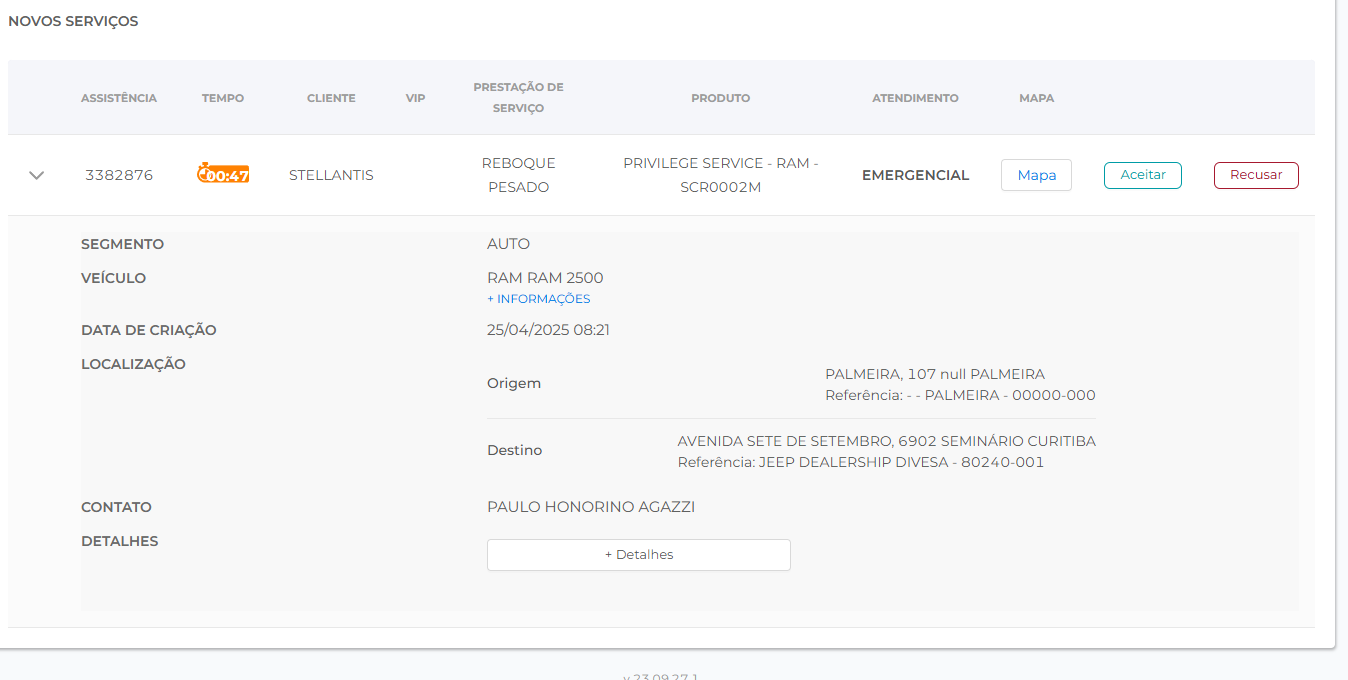Screen dimensions: 1348x680
Task: Expand the + Detalhes section
Action: (x=638, y=555)
